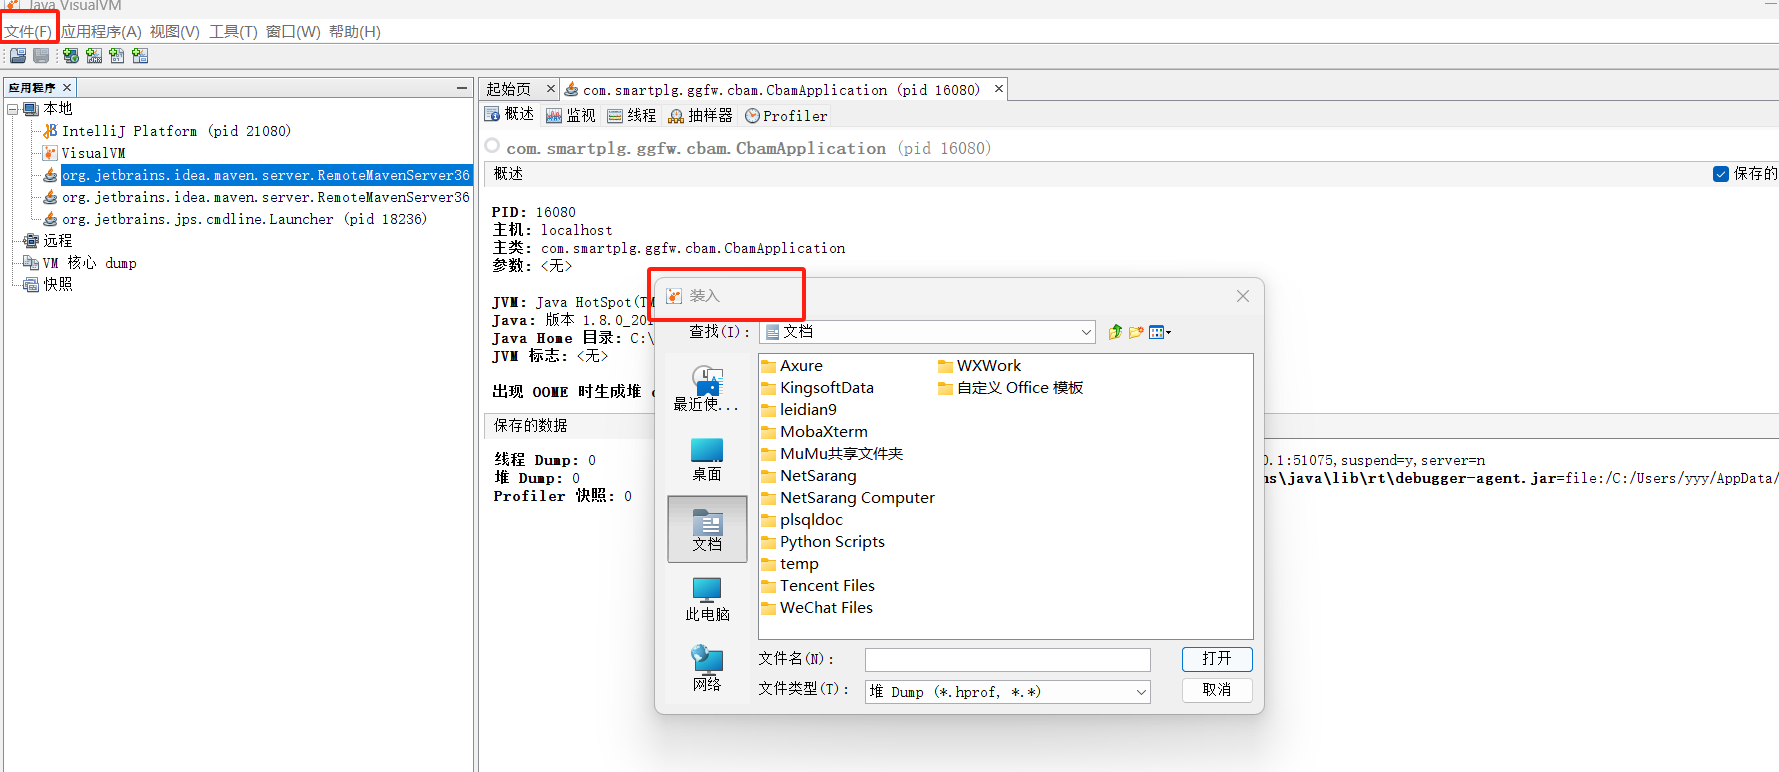Viewport: 1779px width, 772px height.
Task: Switch to the 概述 overview subtab
Action: pyautogui.click(x=510, y=115)
